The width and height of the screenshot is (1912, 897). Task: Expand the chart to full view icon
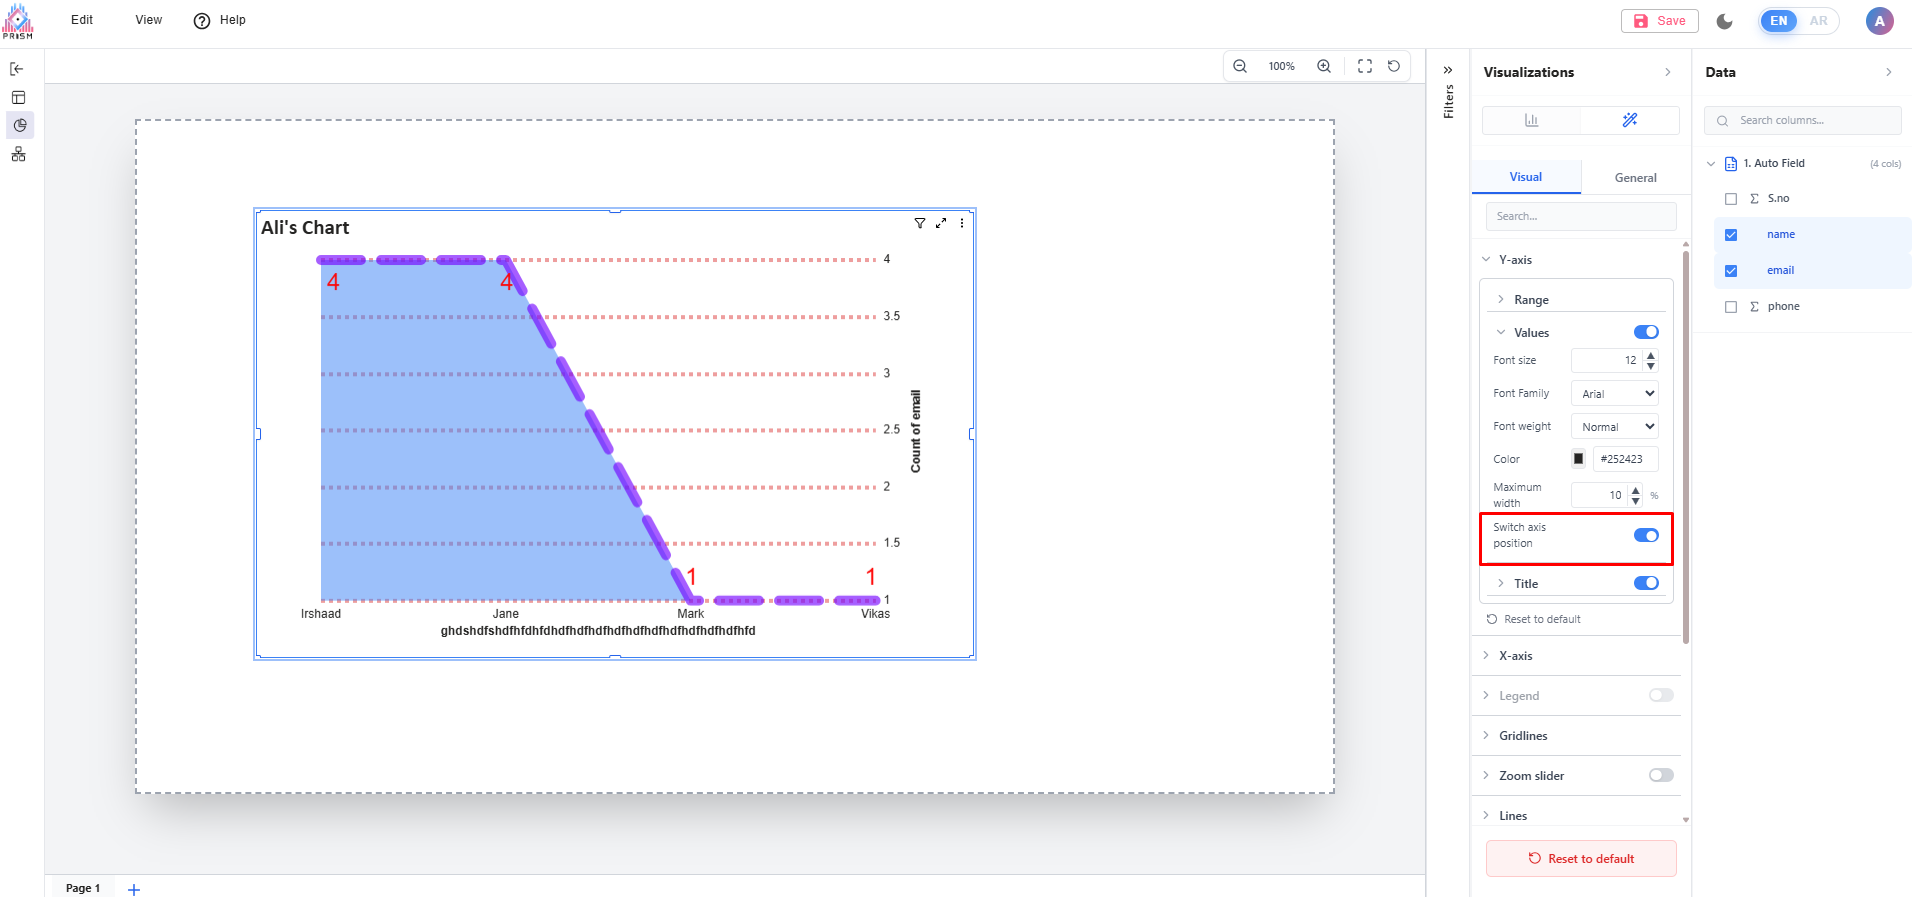click(941, 223)
